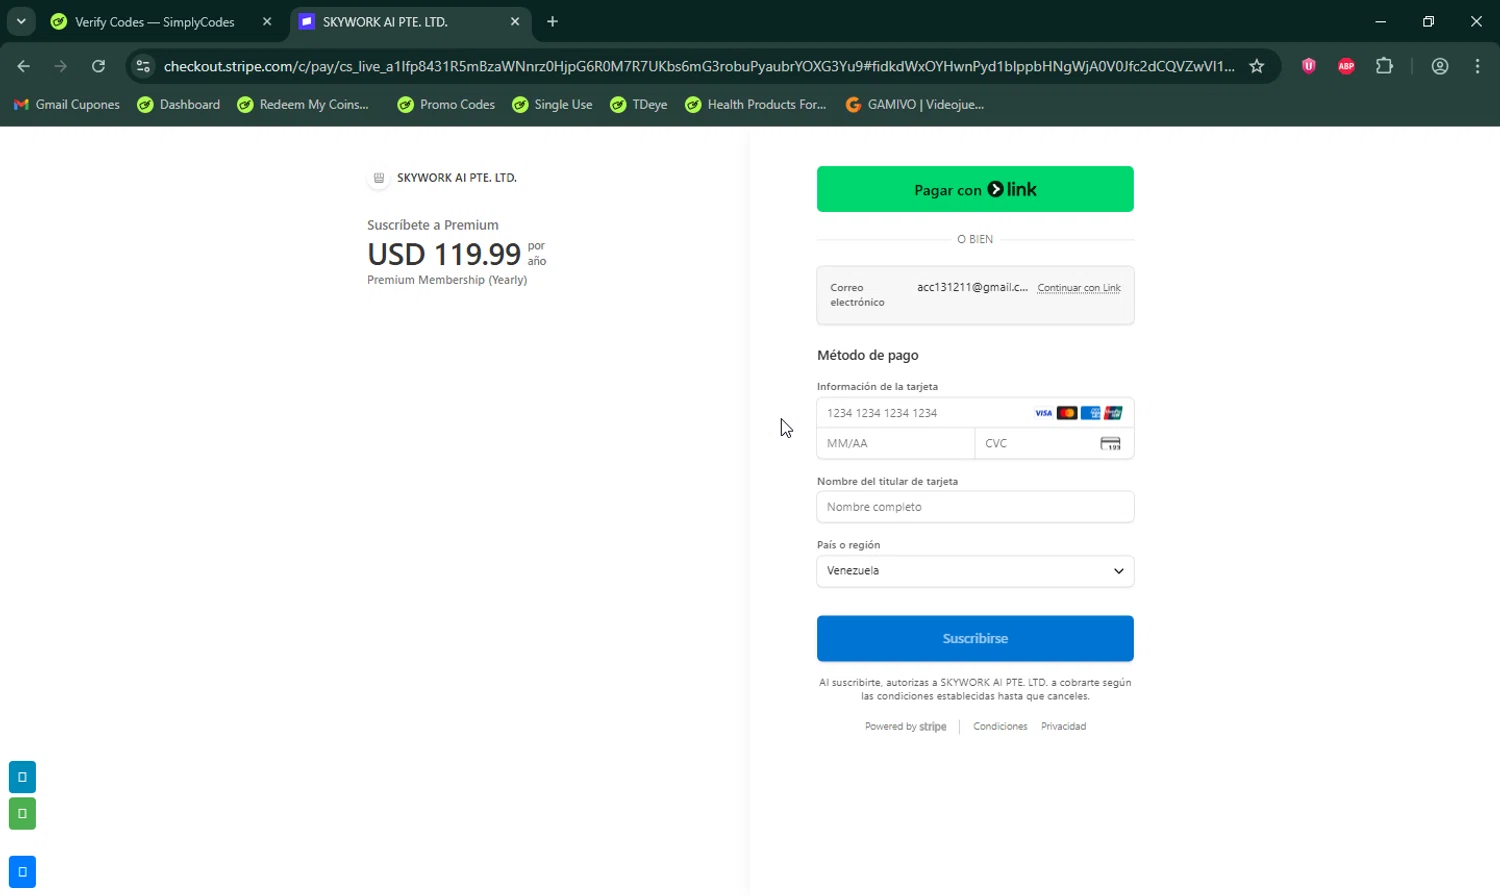1500x896 pixels.
Task: Click the Mastercard brand icon
Action: click(x=1067, y=413)
